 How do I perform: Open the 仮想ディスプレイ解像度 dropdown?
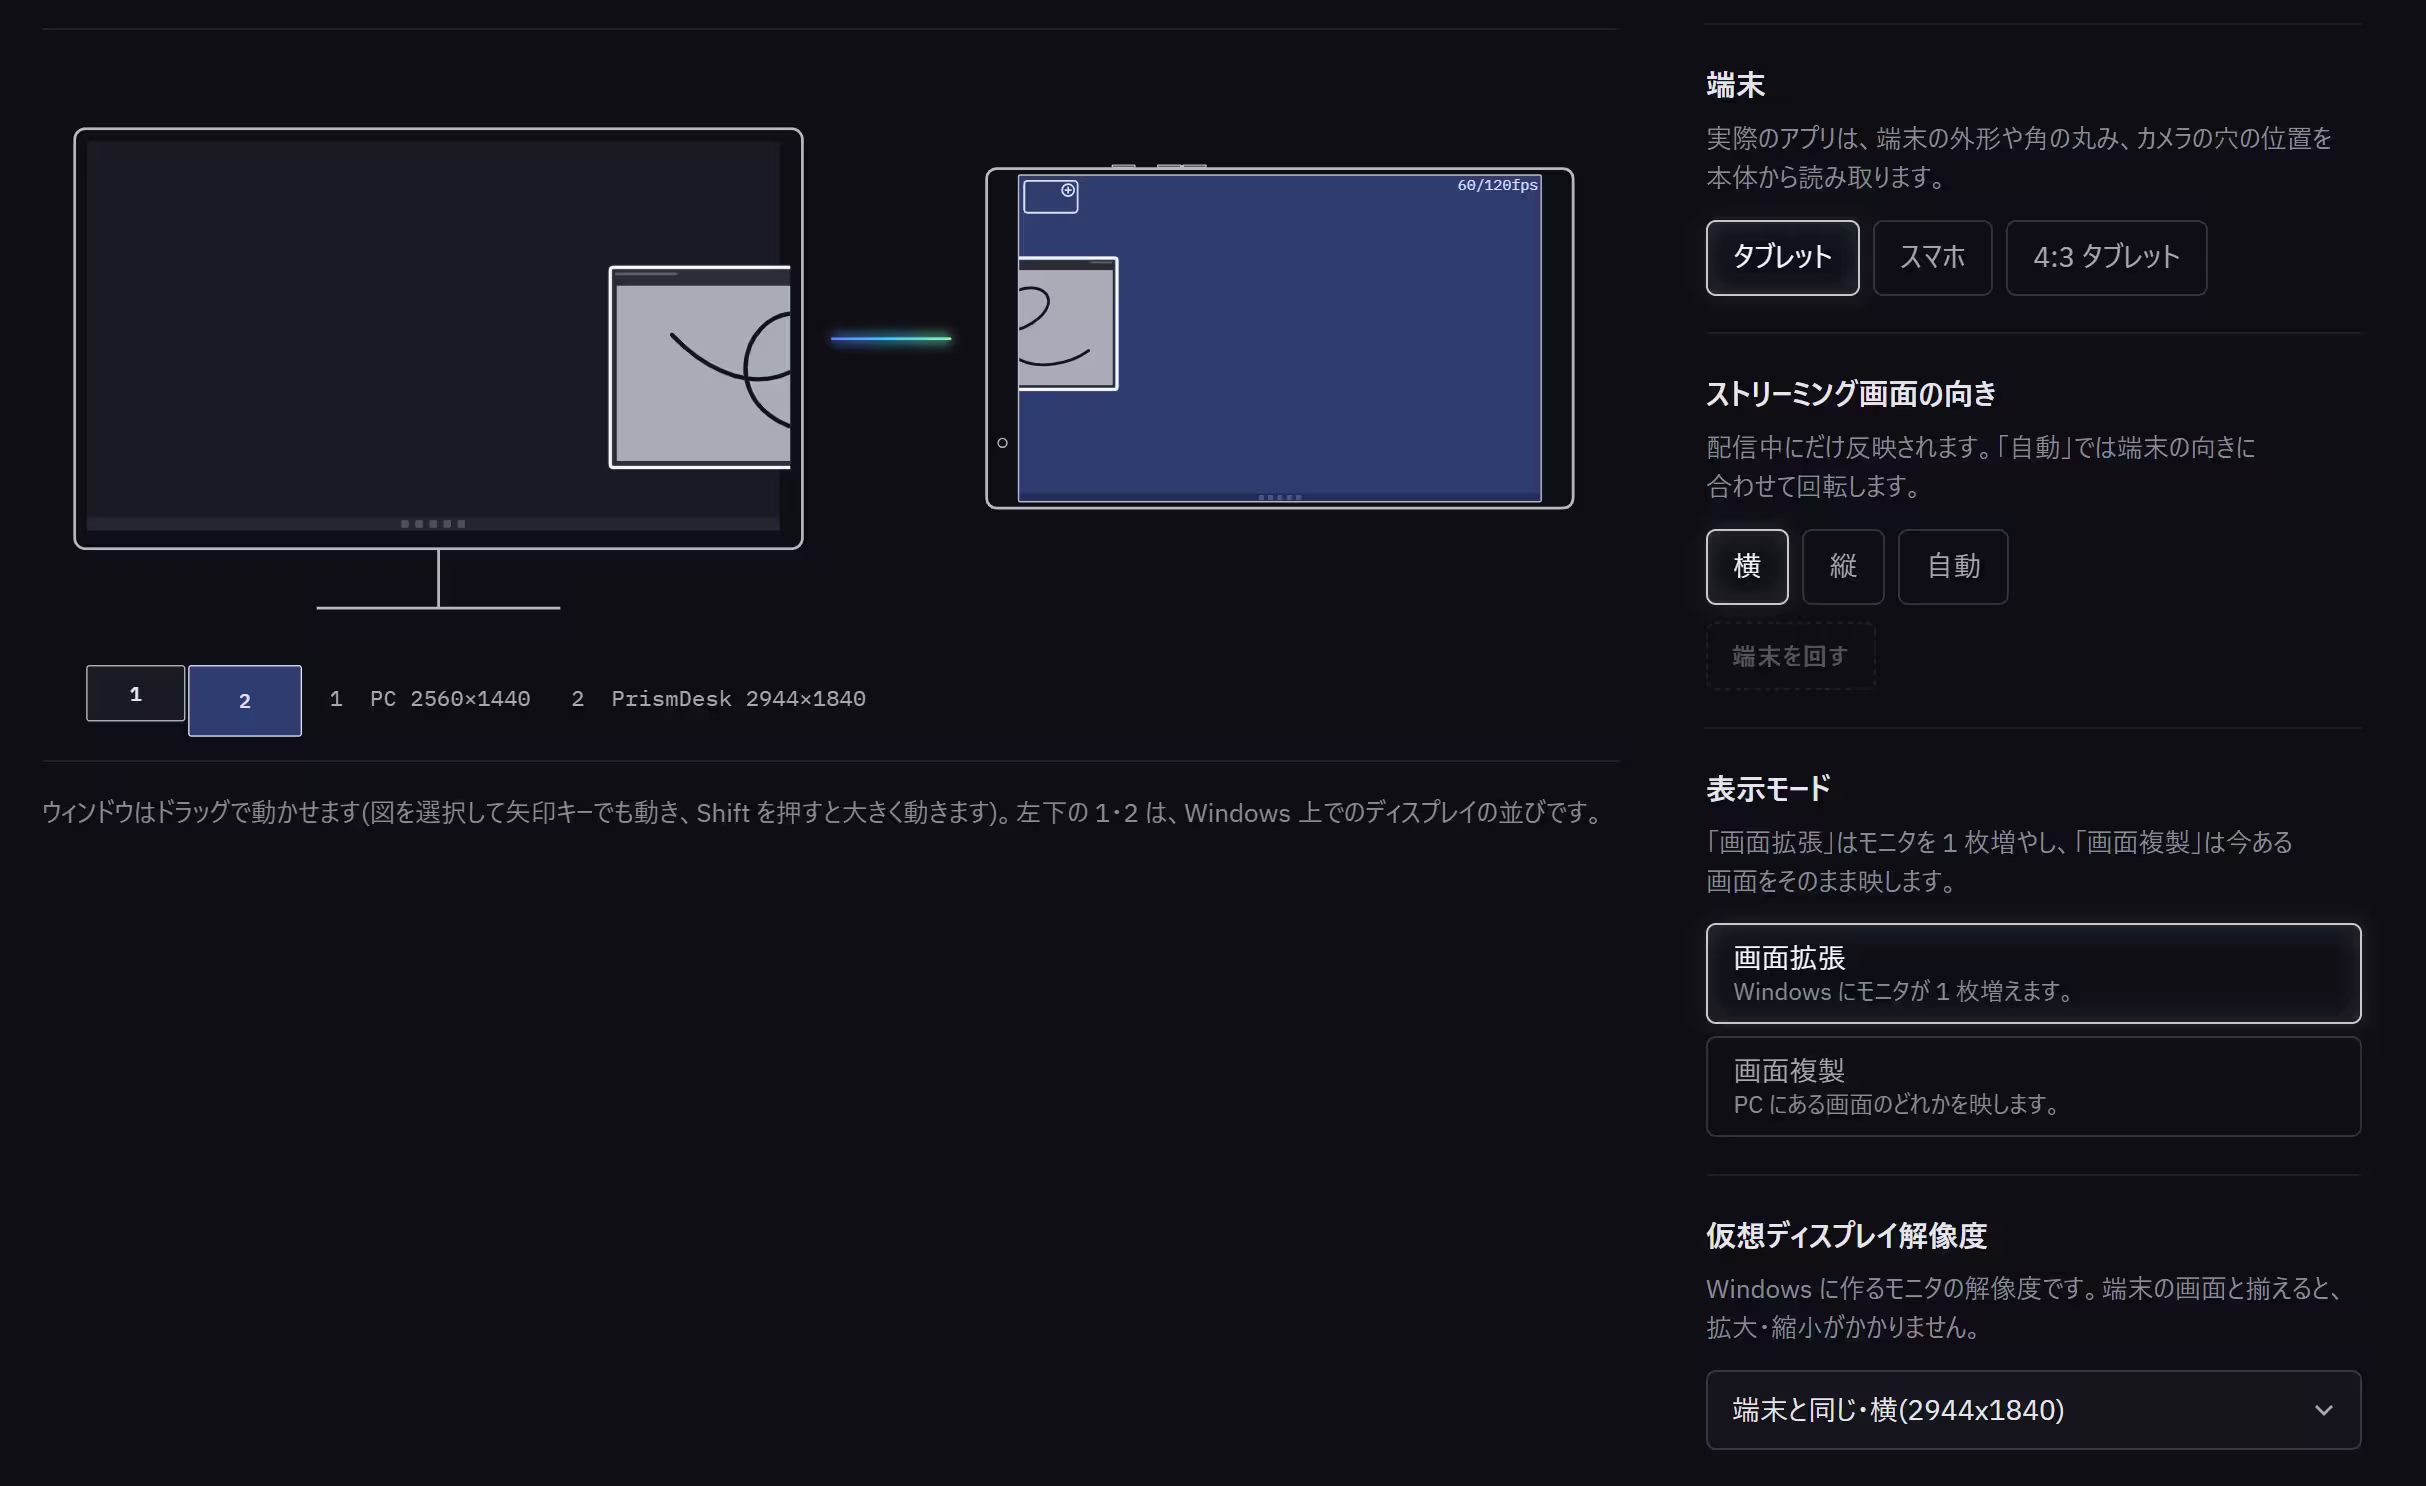(x=2033, y=1410)
